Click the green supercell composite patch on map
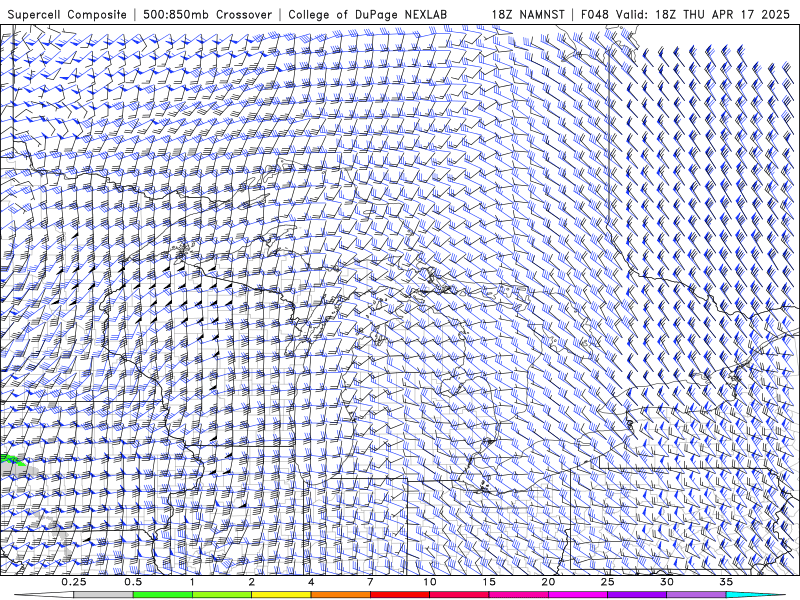The image size is (800, 600). [11, 460]
